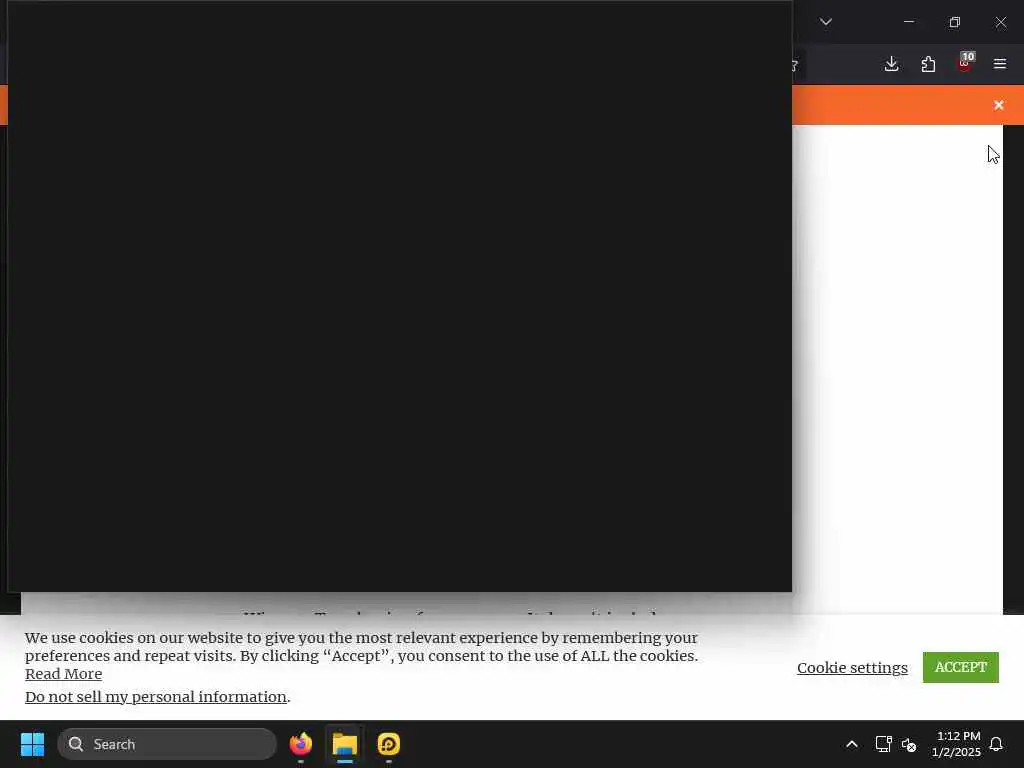Open the network status tray icon
Image resolution: width=1024 pixels, height=768 pixels.
pyautogui.click(x=883, y=744)
